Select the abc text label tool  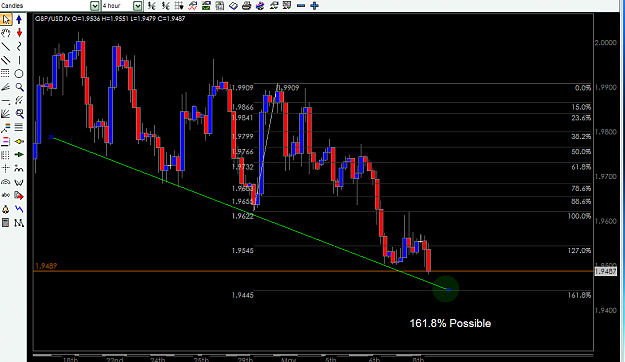6,195
